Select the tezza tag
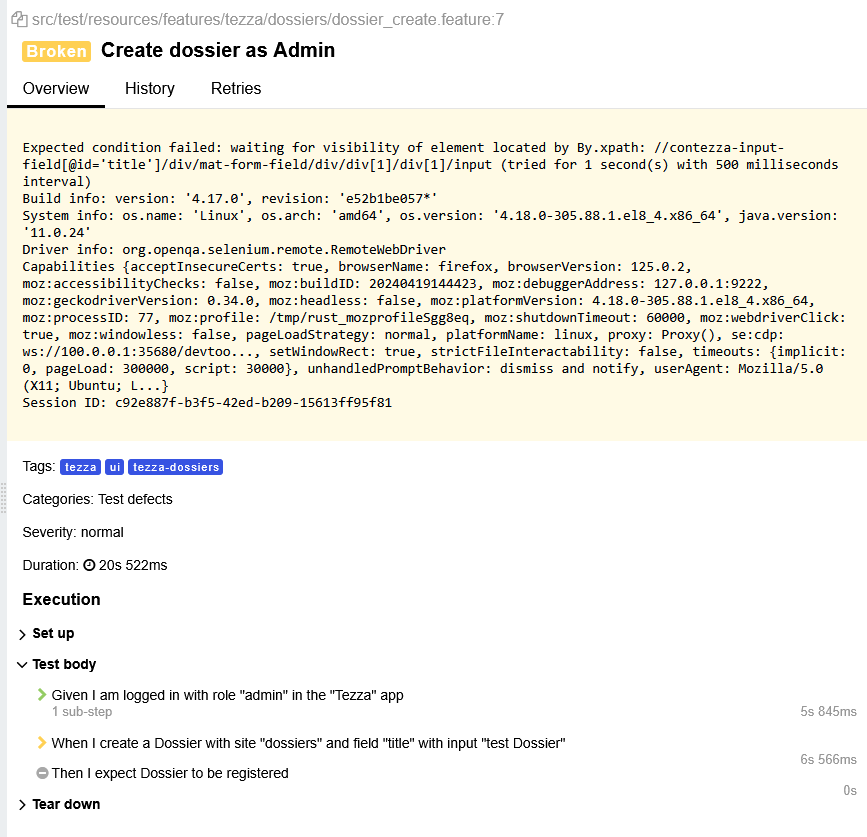Screen dimensions: 867x837 [x=81, y=467]
